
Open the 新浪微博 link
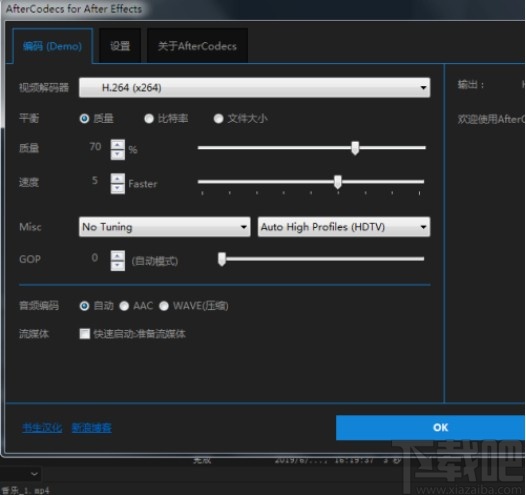coord(92,428)
